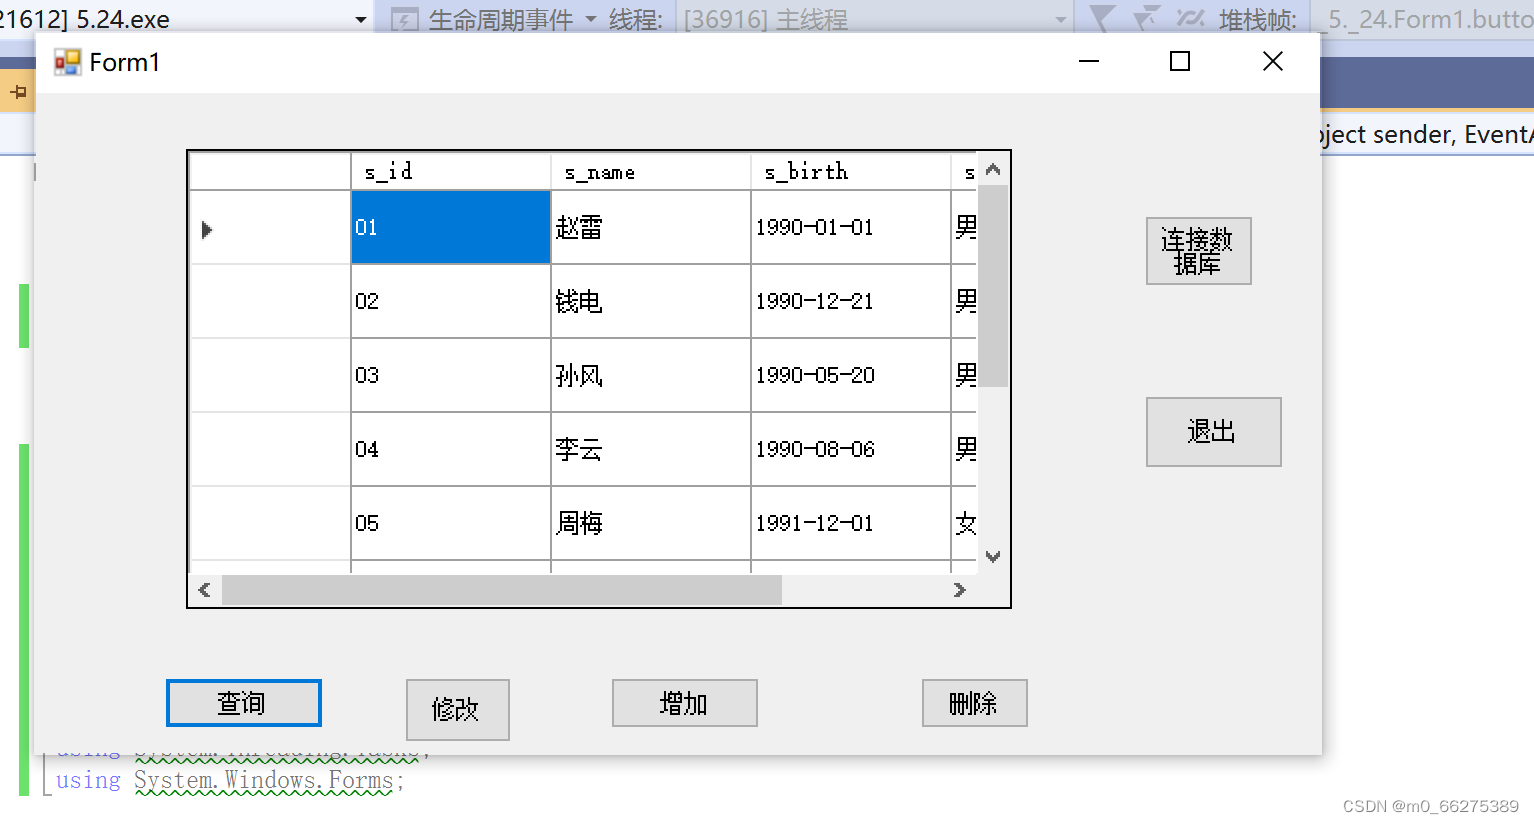Click the thread filter funnel icon
Viewport: 1534px width, 824px height.
pos(1103,19)
